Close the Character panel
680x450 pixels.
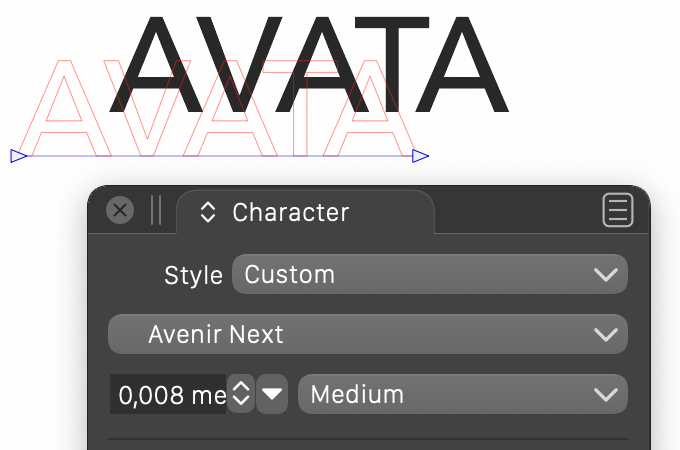120,210
